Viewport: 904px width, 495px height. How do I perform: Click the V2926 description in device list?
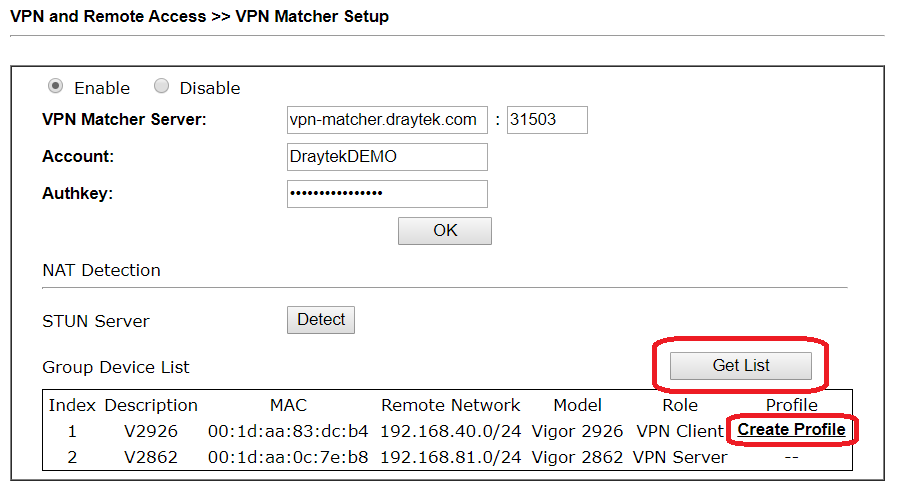[150, 432]
